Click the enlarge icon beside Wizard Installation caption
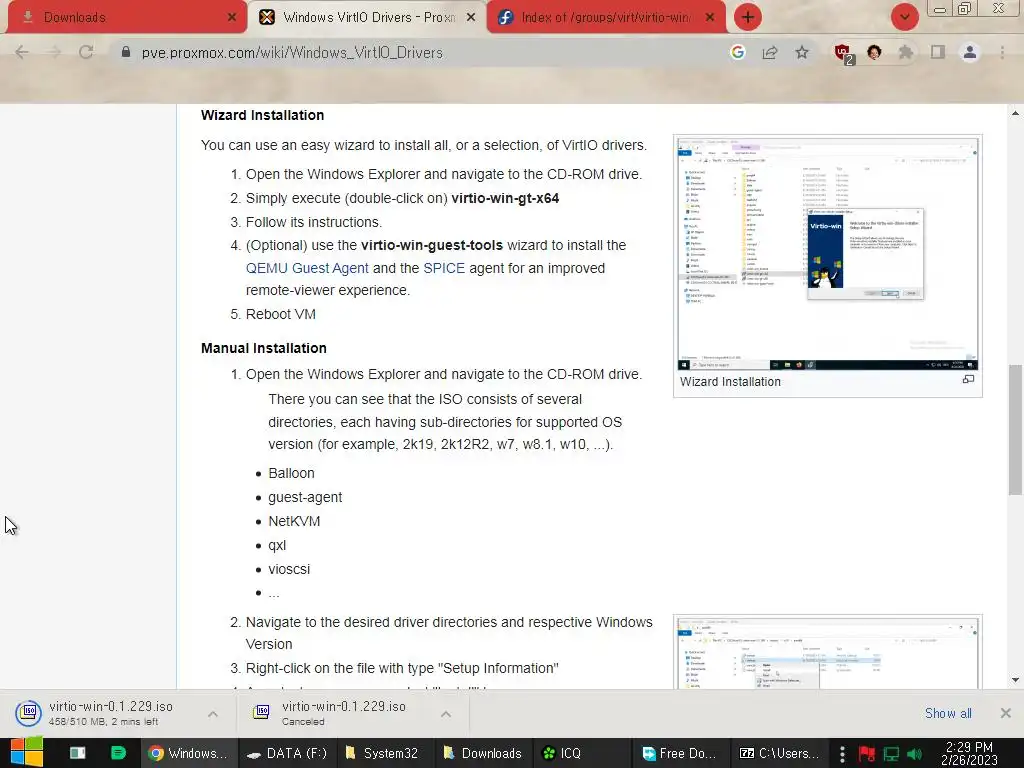 968,379
